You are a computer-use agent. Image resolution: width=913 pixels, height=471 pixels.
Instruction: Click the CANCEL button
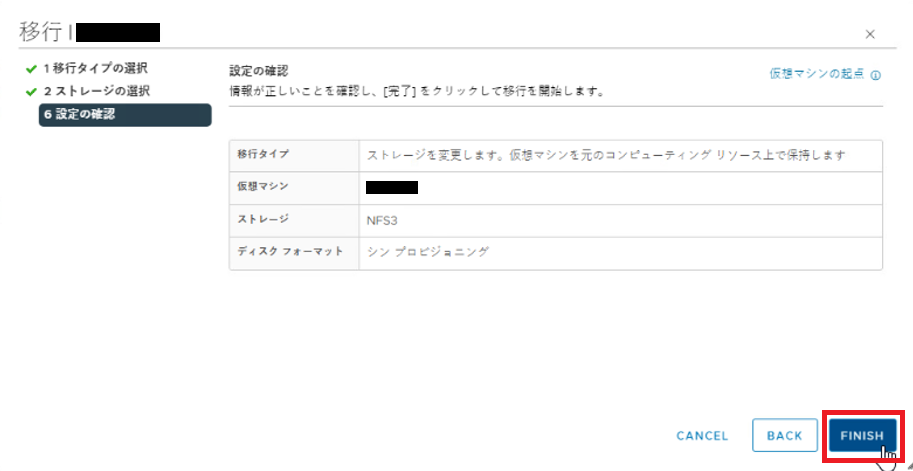(702, 435)
